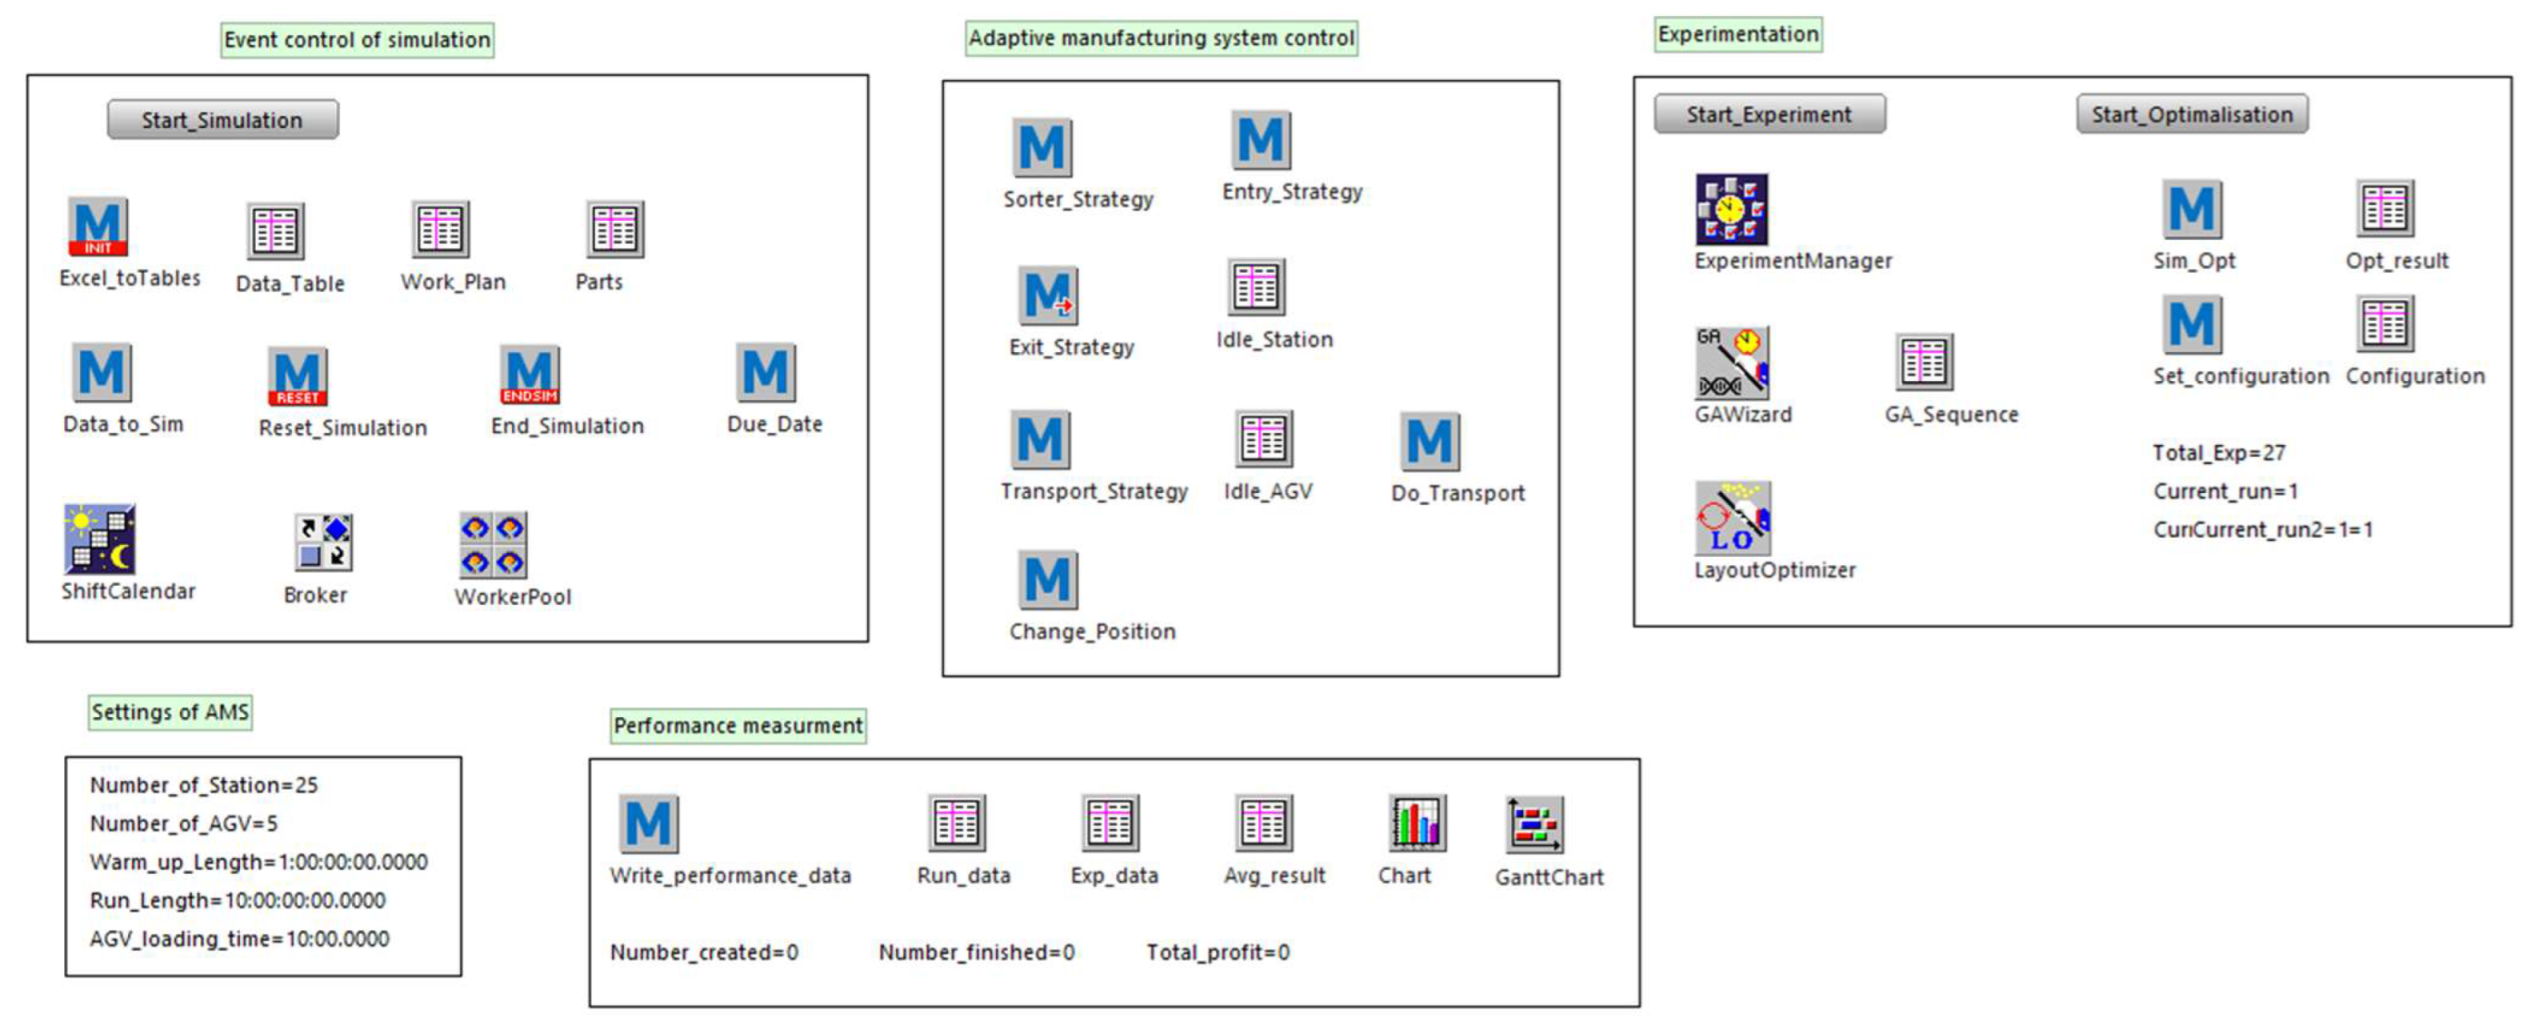This screenshot has height=1034, width=2535.
Task: Select the Number_of_AGV=5 variable
Action: tap(184, 823)
